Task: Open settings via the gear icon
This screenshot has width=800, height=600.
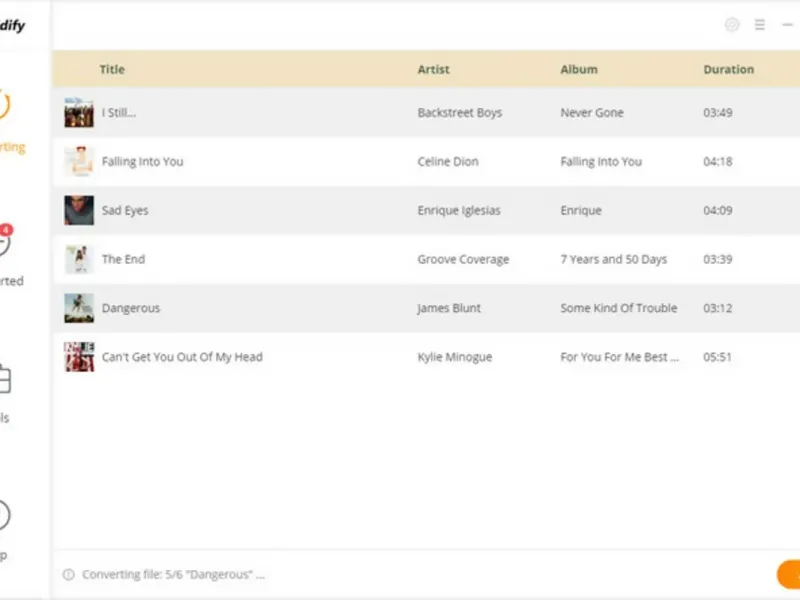Action: (x=732, y=25)
